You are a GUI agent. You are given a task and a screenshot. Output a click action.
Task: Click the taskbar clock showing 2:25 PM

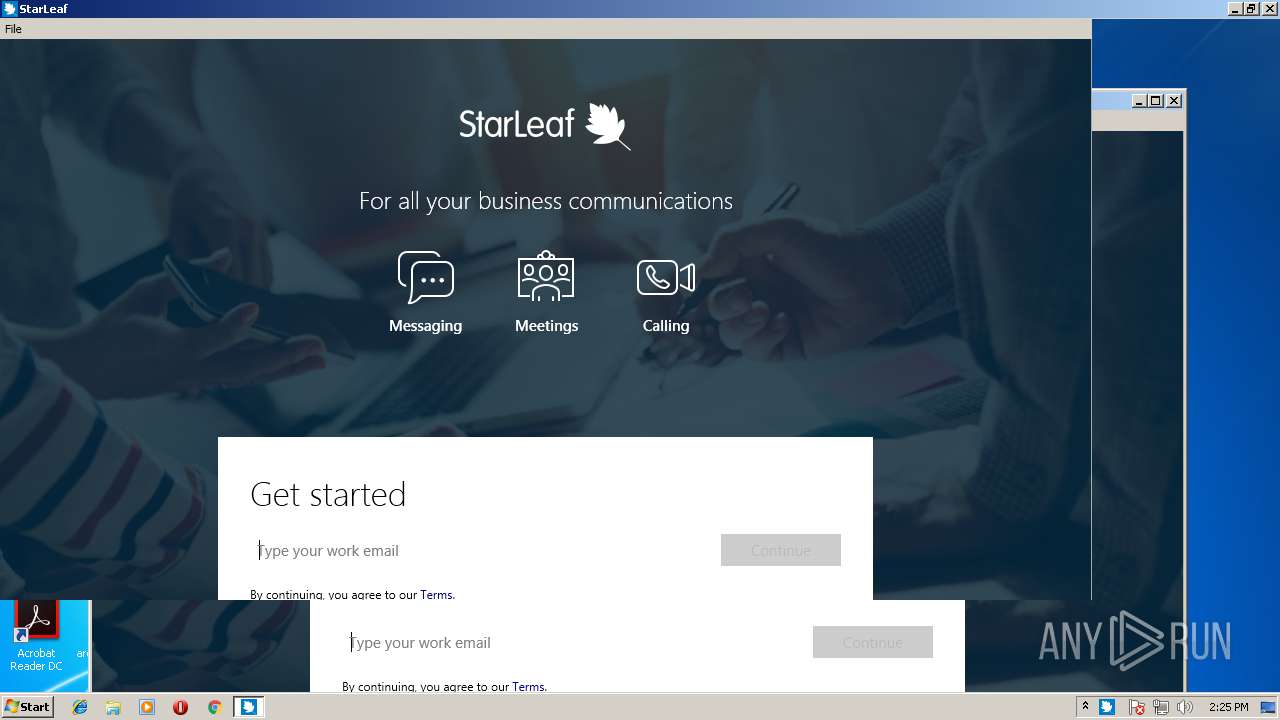click(1229, 707)
